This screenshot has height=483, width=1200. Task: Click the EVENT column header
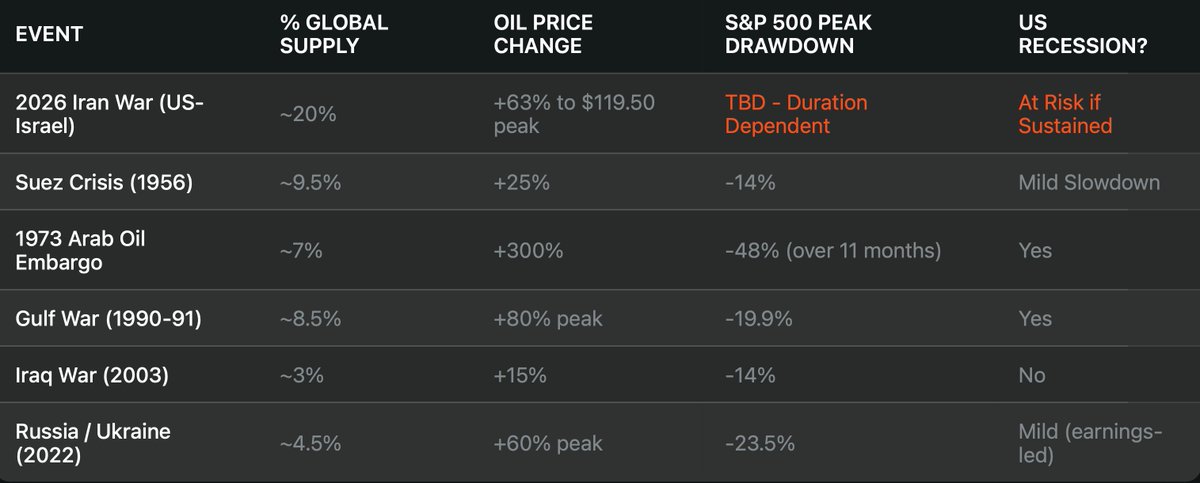click(48, 34)
